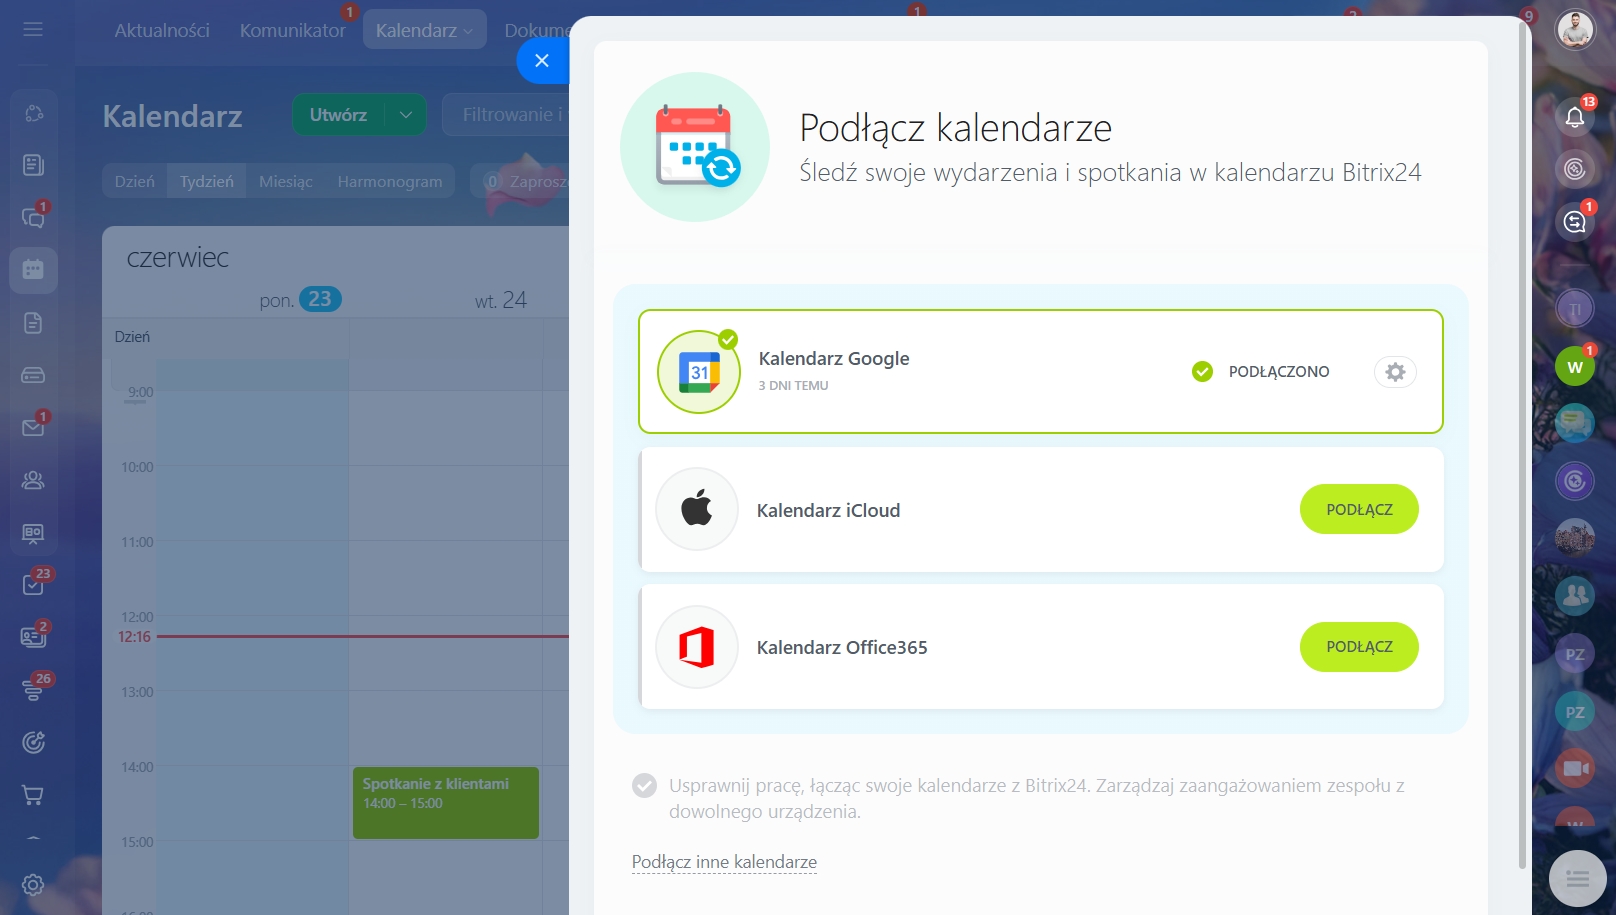Click the Google Calendar logo icon
The image size is (1616, 915).
click(x=699, y=372)
